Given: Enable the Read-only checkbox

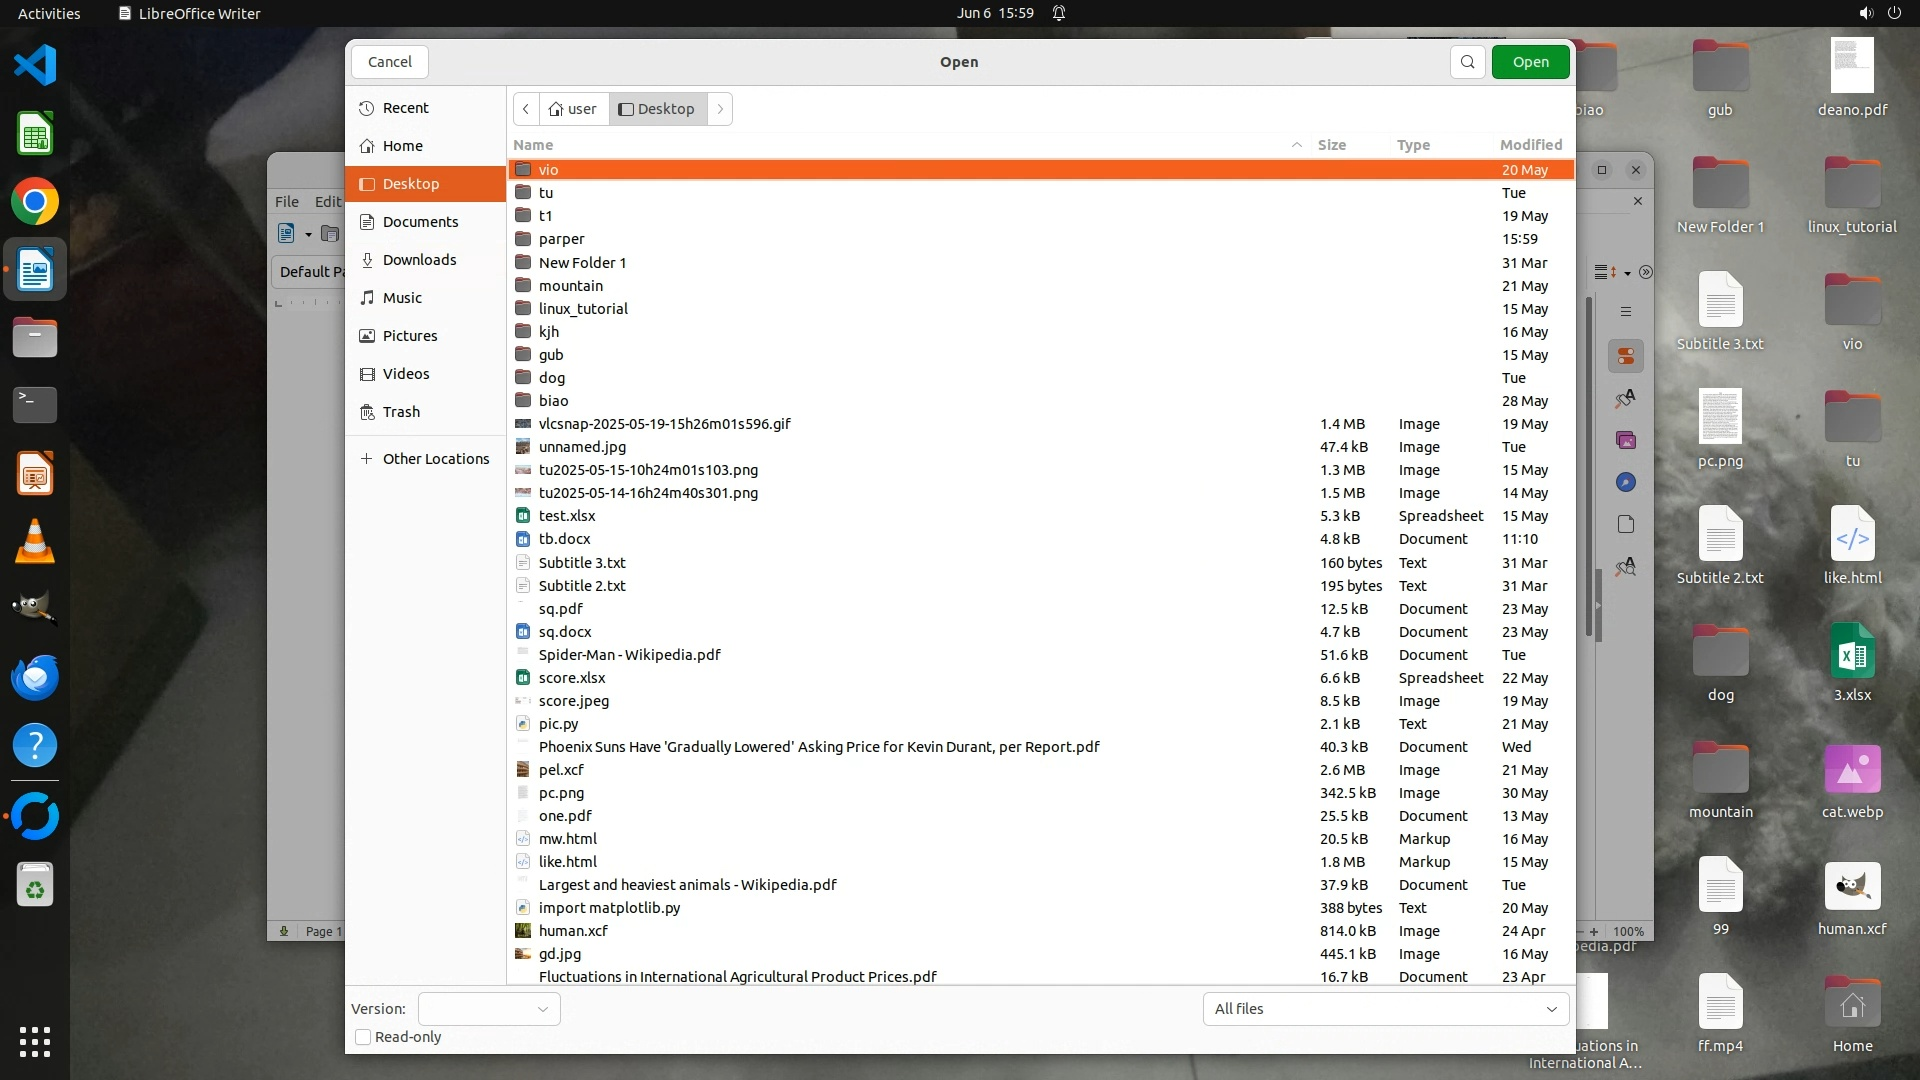Looking at the screenshot, I should 364,1037.
